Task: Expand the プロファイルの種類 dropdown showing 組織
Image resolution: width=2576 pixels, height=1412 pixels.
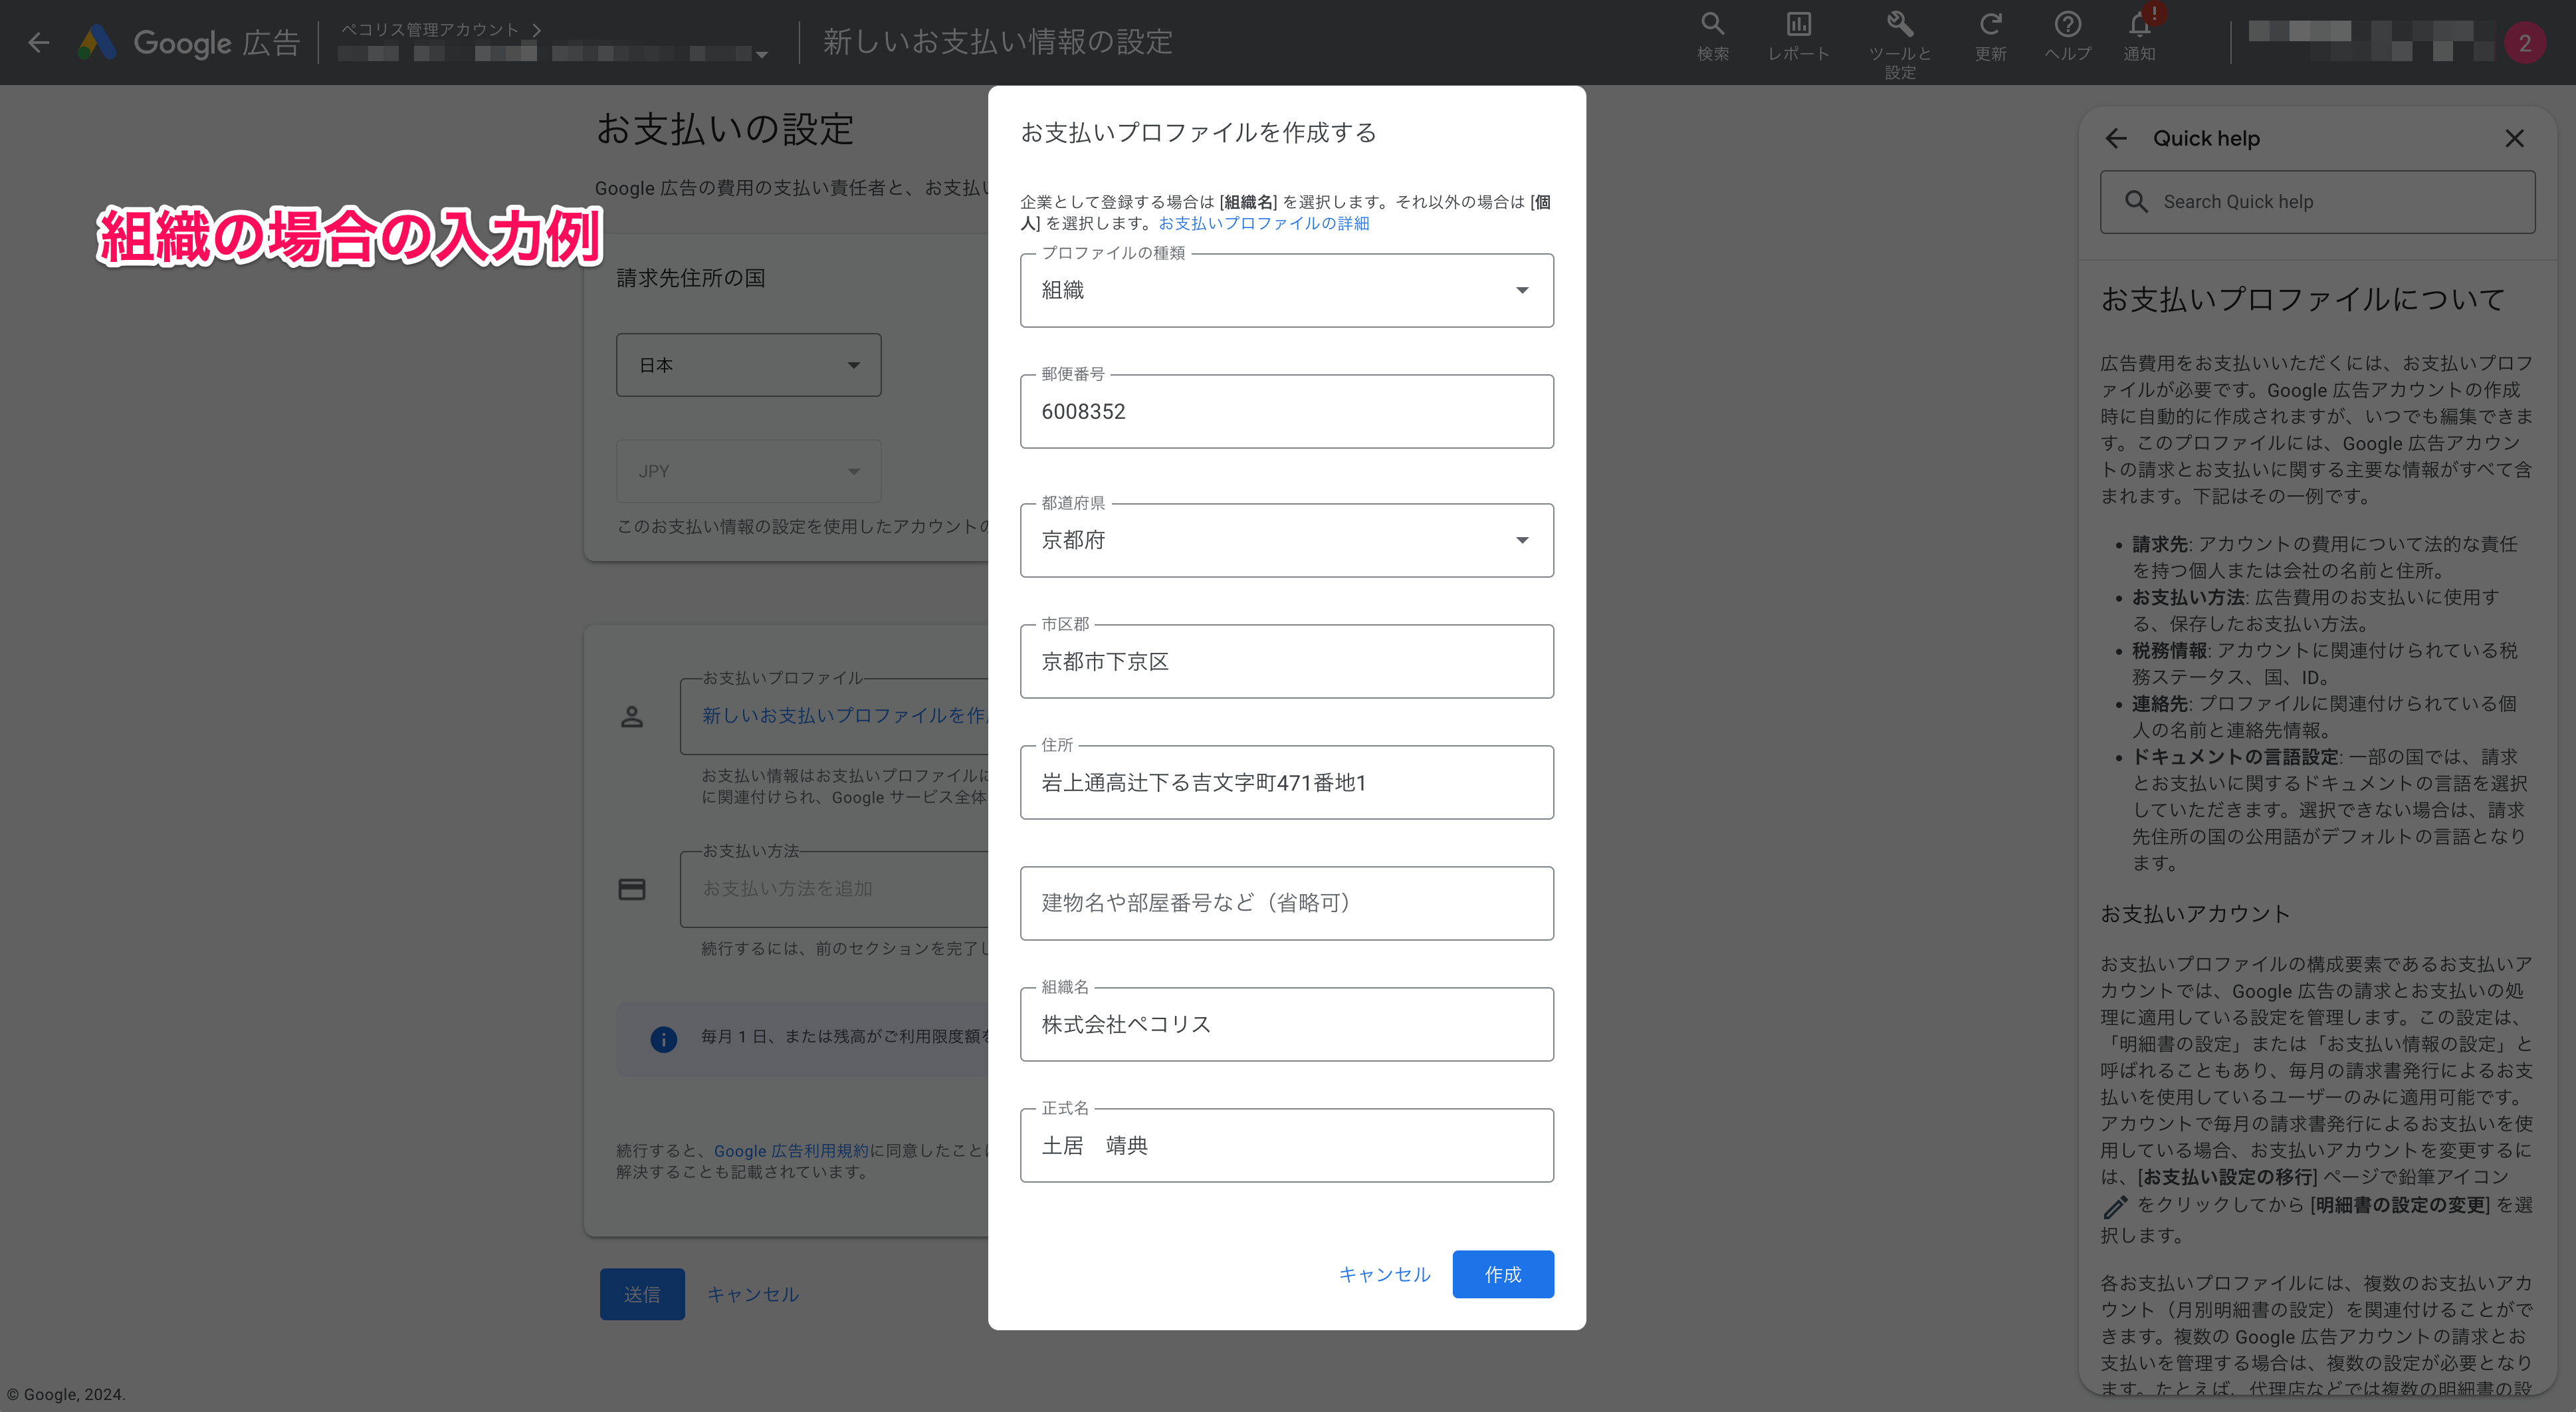Action: [1286, 290]
